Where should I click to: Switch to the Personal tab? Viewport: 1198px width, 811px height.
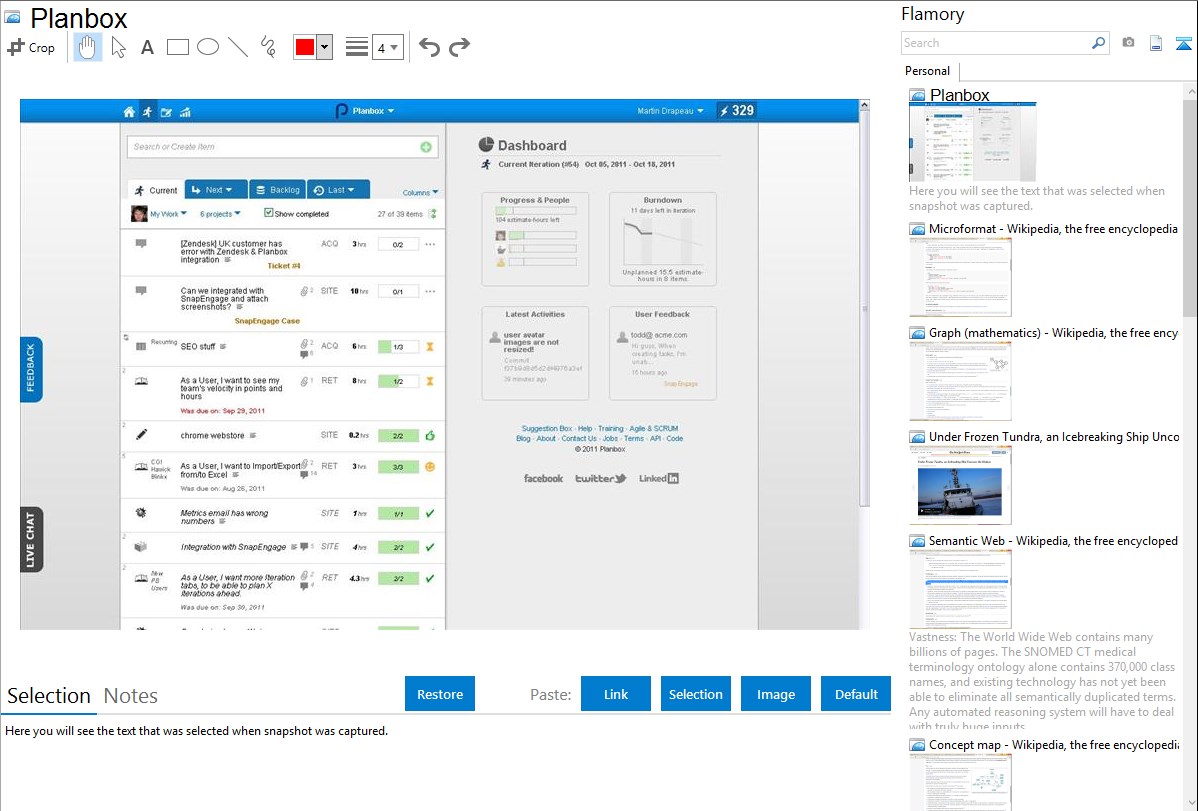(x=928, y=71)
